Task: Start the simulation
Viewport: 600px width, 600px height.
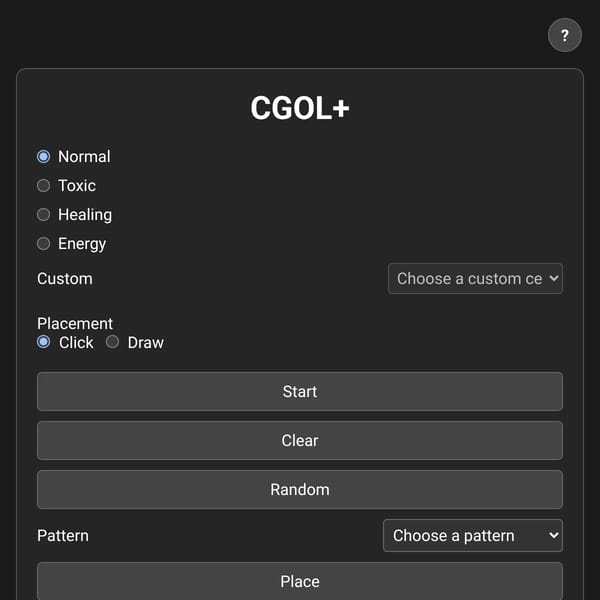Action: coord(300,391)
